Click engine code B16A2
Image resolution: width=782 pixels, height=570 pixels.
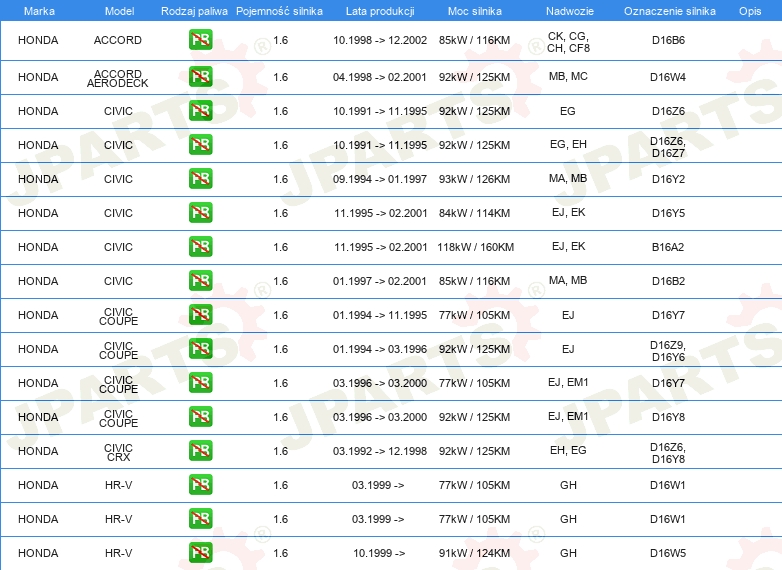(x=668, y=247)
